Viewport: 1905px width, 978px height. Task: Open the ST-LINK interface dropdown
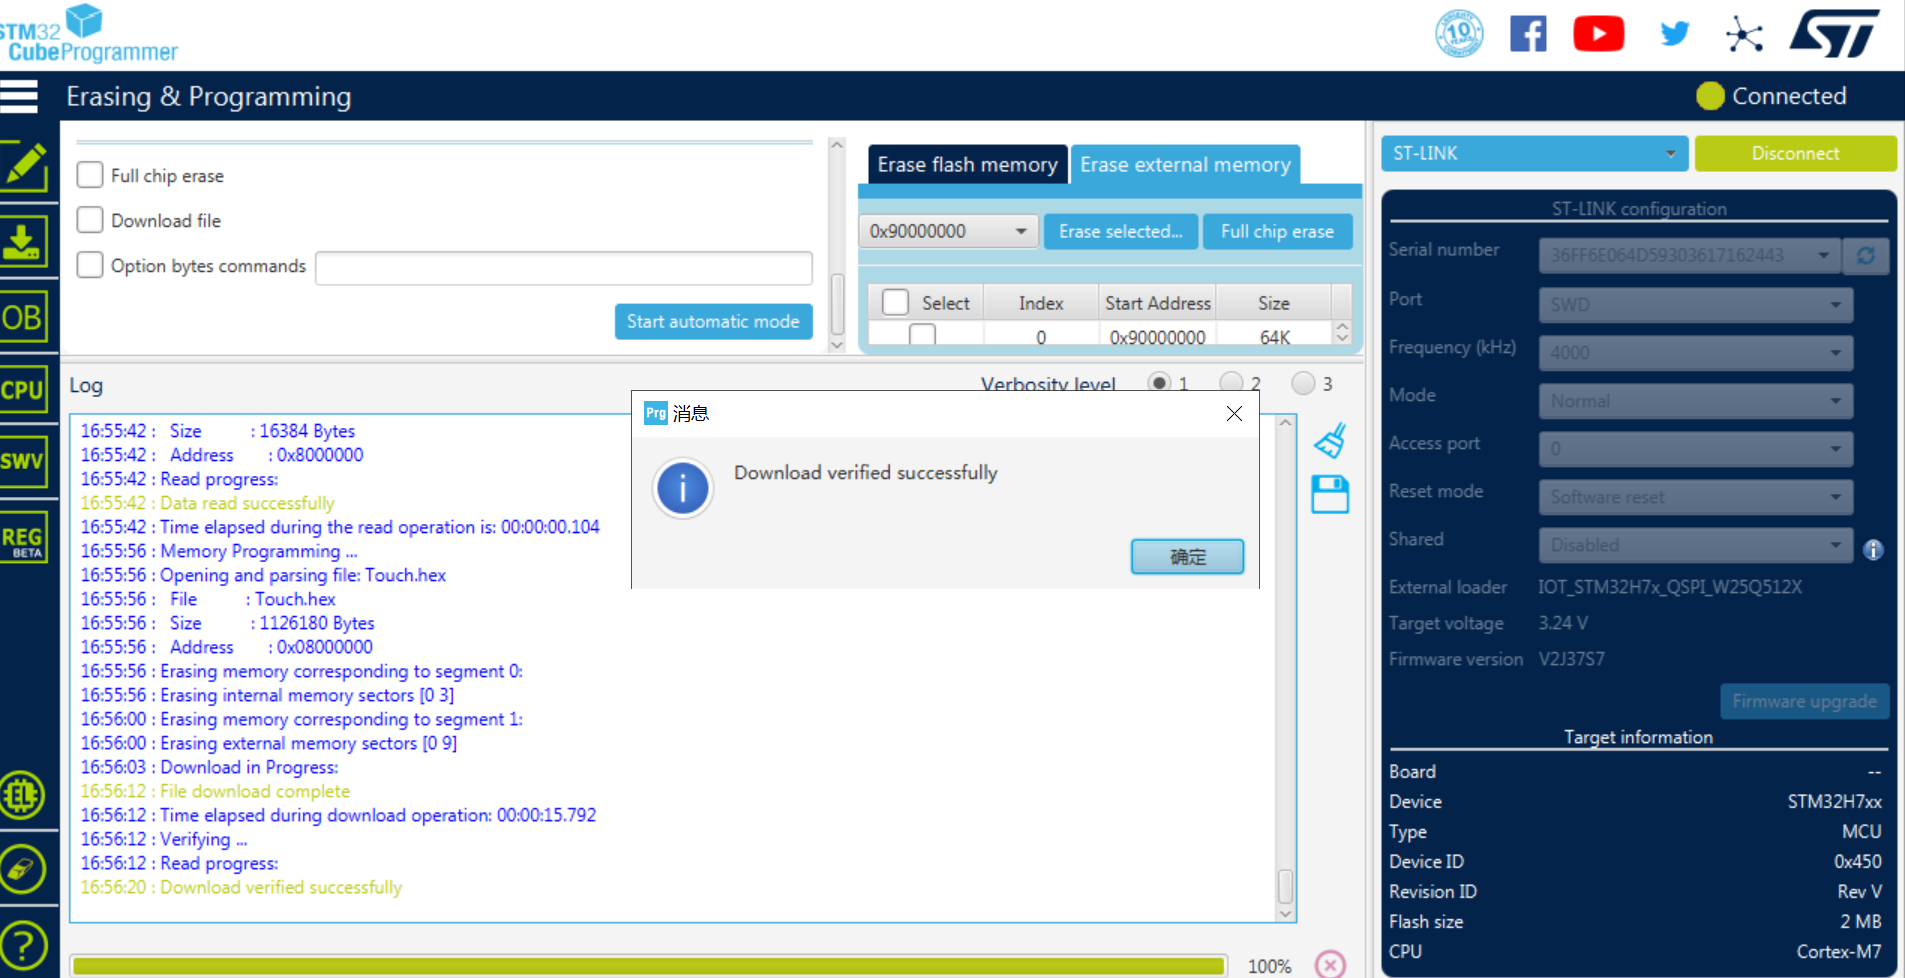(x=1534, y=153)
